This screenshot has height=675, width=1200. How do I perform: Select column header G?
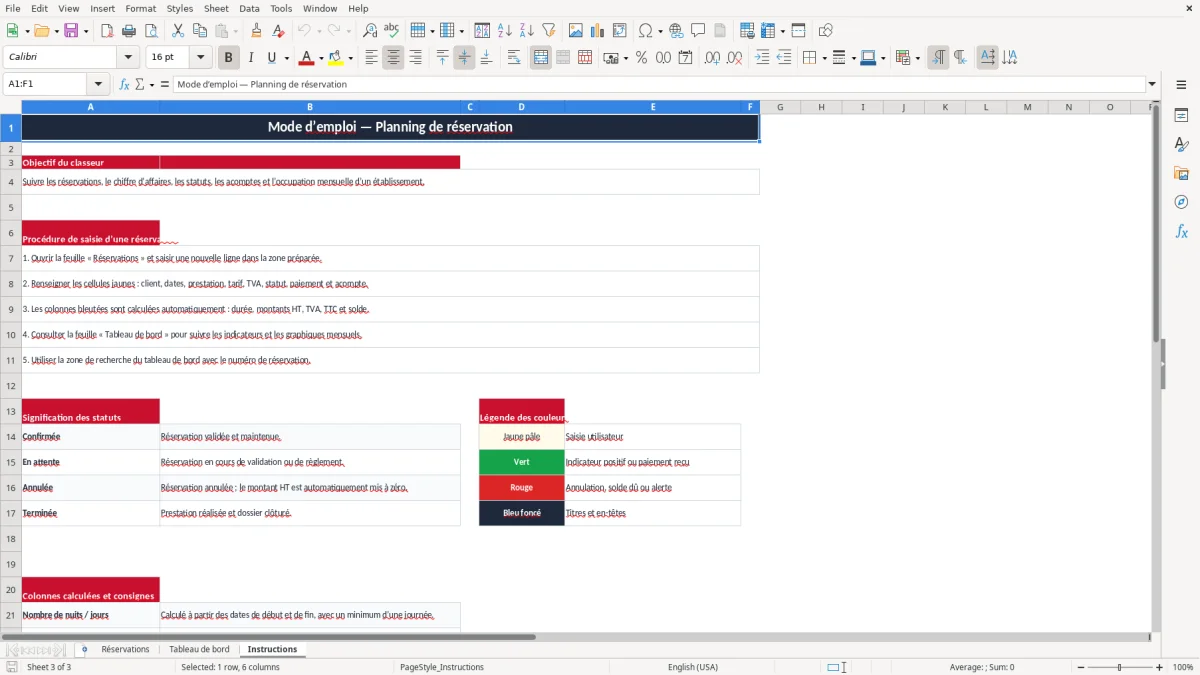pos(779,107)
